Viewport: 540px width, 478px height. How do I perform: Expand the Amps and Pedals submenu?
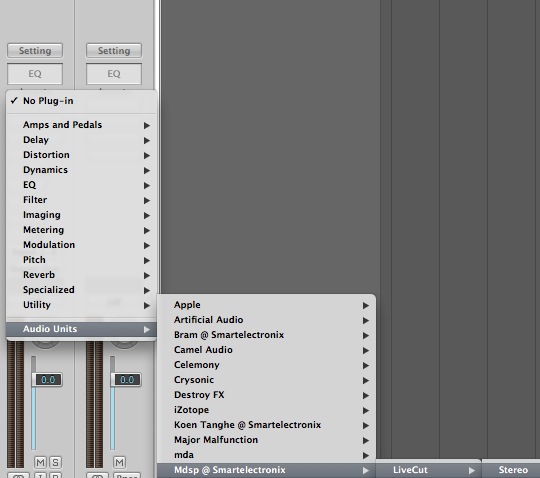[x=81, y=125]
